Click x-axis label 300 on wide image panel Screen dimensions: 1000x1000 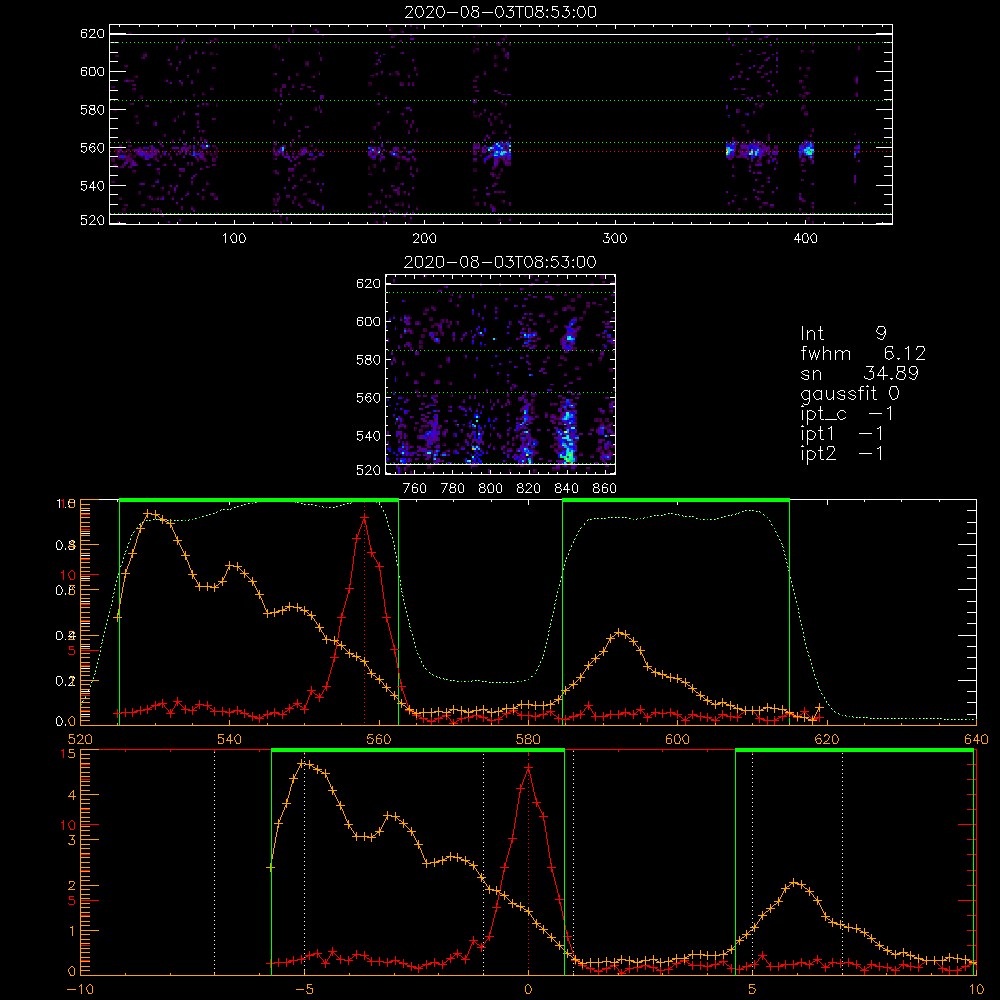[615, 239]
